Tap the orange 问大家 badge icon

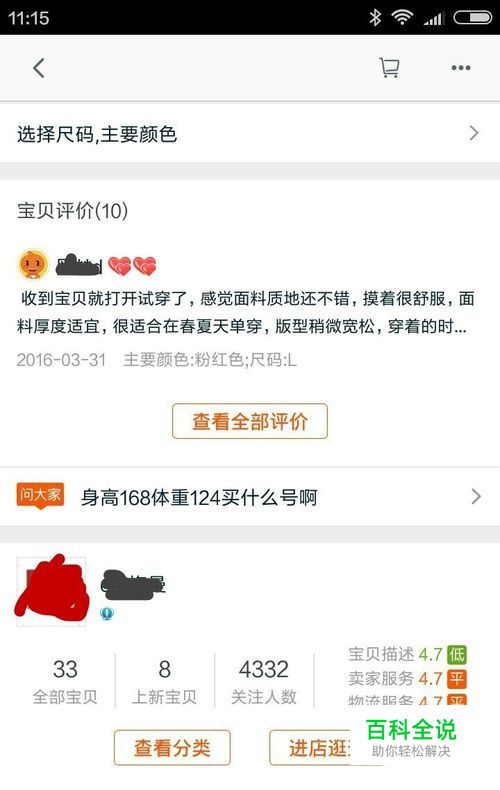pos(40,495)
